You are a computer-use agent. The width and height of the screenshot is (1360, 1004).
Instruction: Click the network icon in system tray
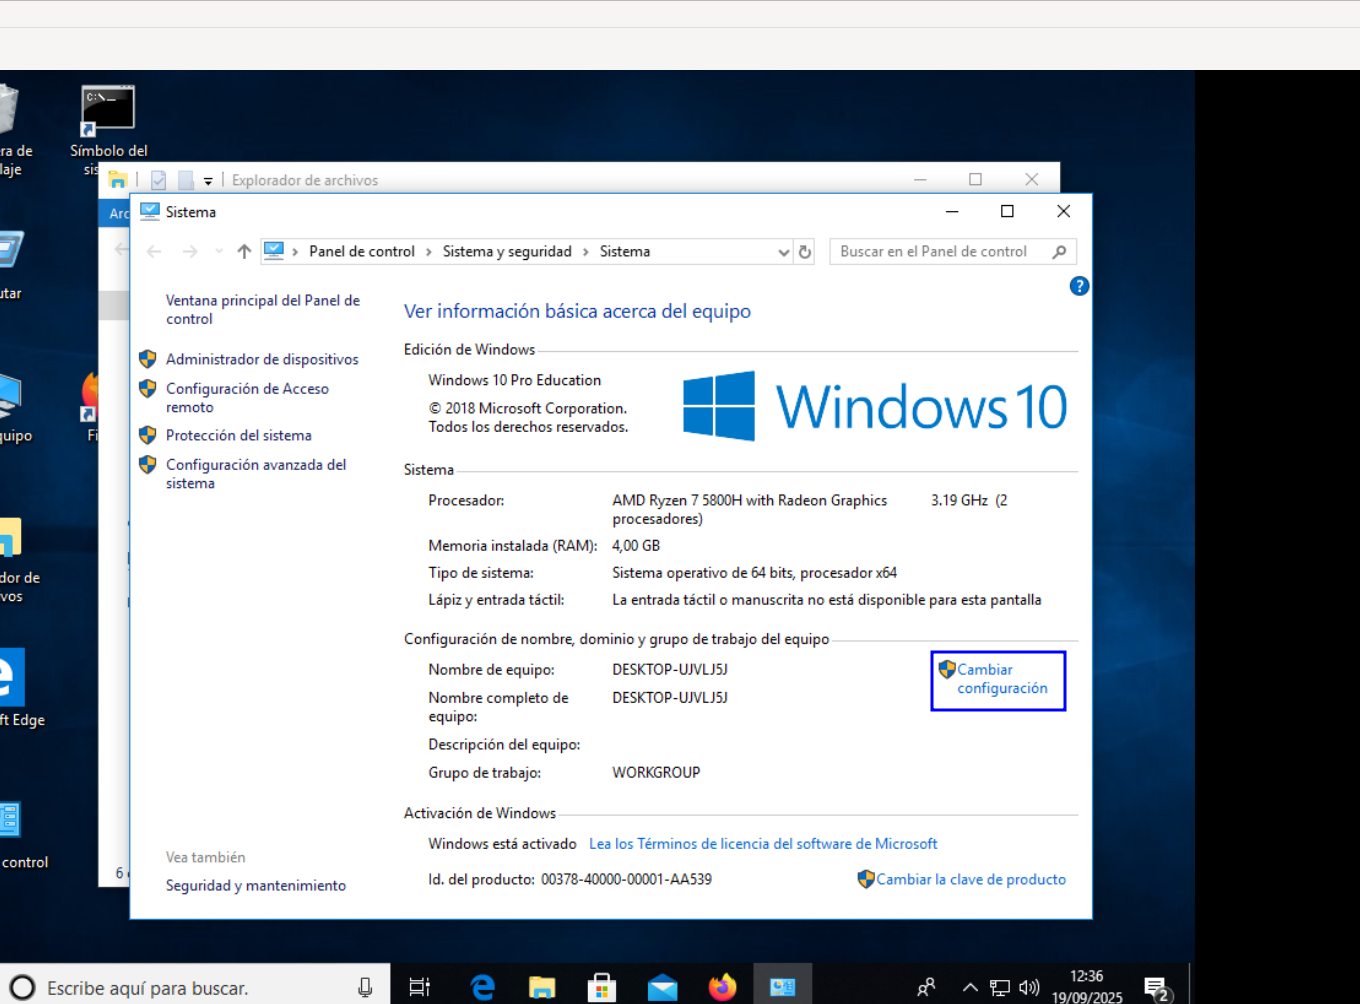tap(1000, 988)
